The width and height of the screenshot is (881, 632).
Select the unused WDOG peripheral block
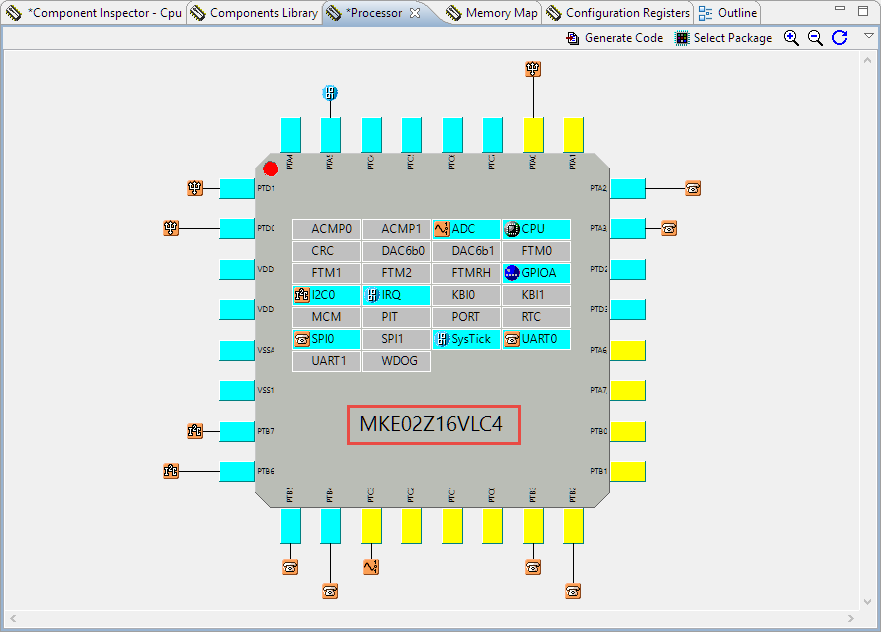point(397,361)
